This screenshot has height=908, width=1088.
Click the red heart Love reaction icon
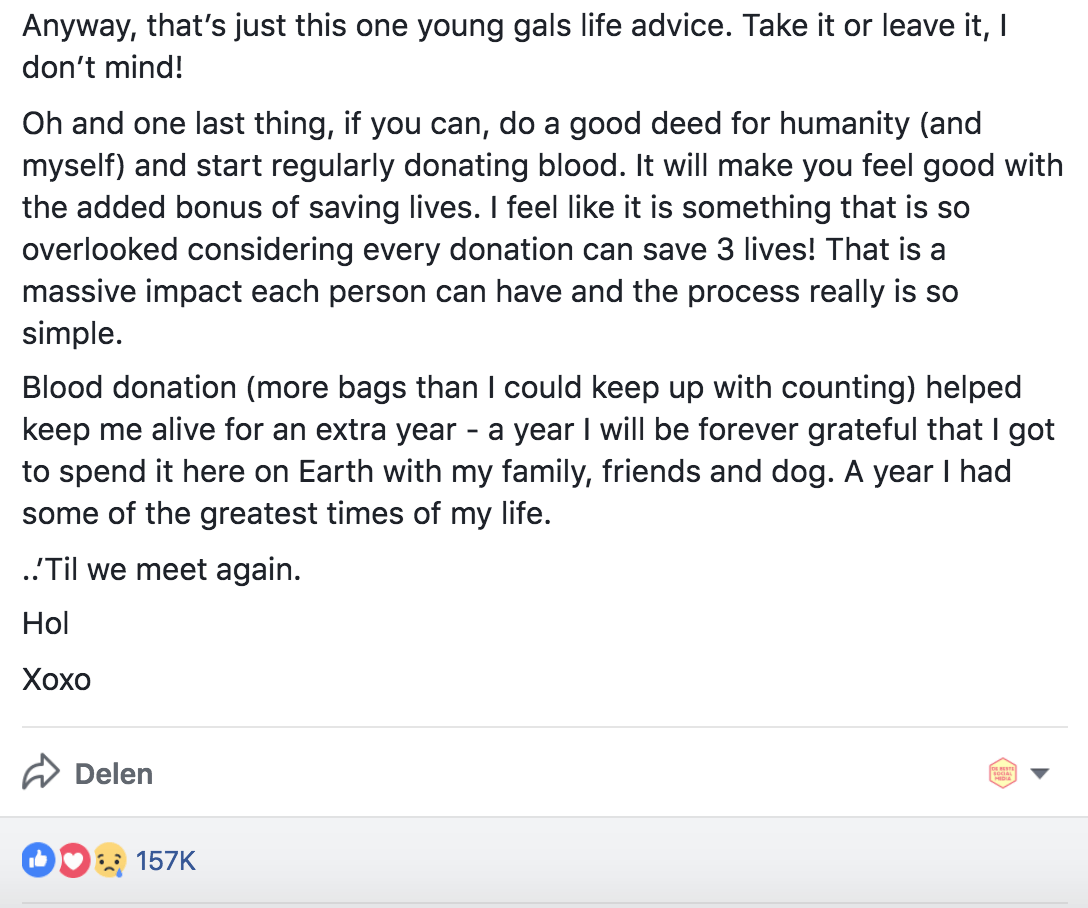point(73,859)
